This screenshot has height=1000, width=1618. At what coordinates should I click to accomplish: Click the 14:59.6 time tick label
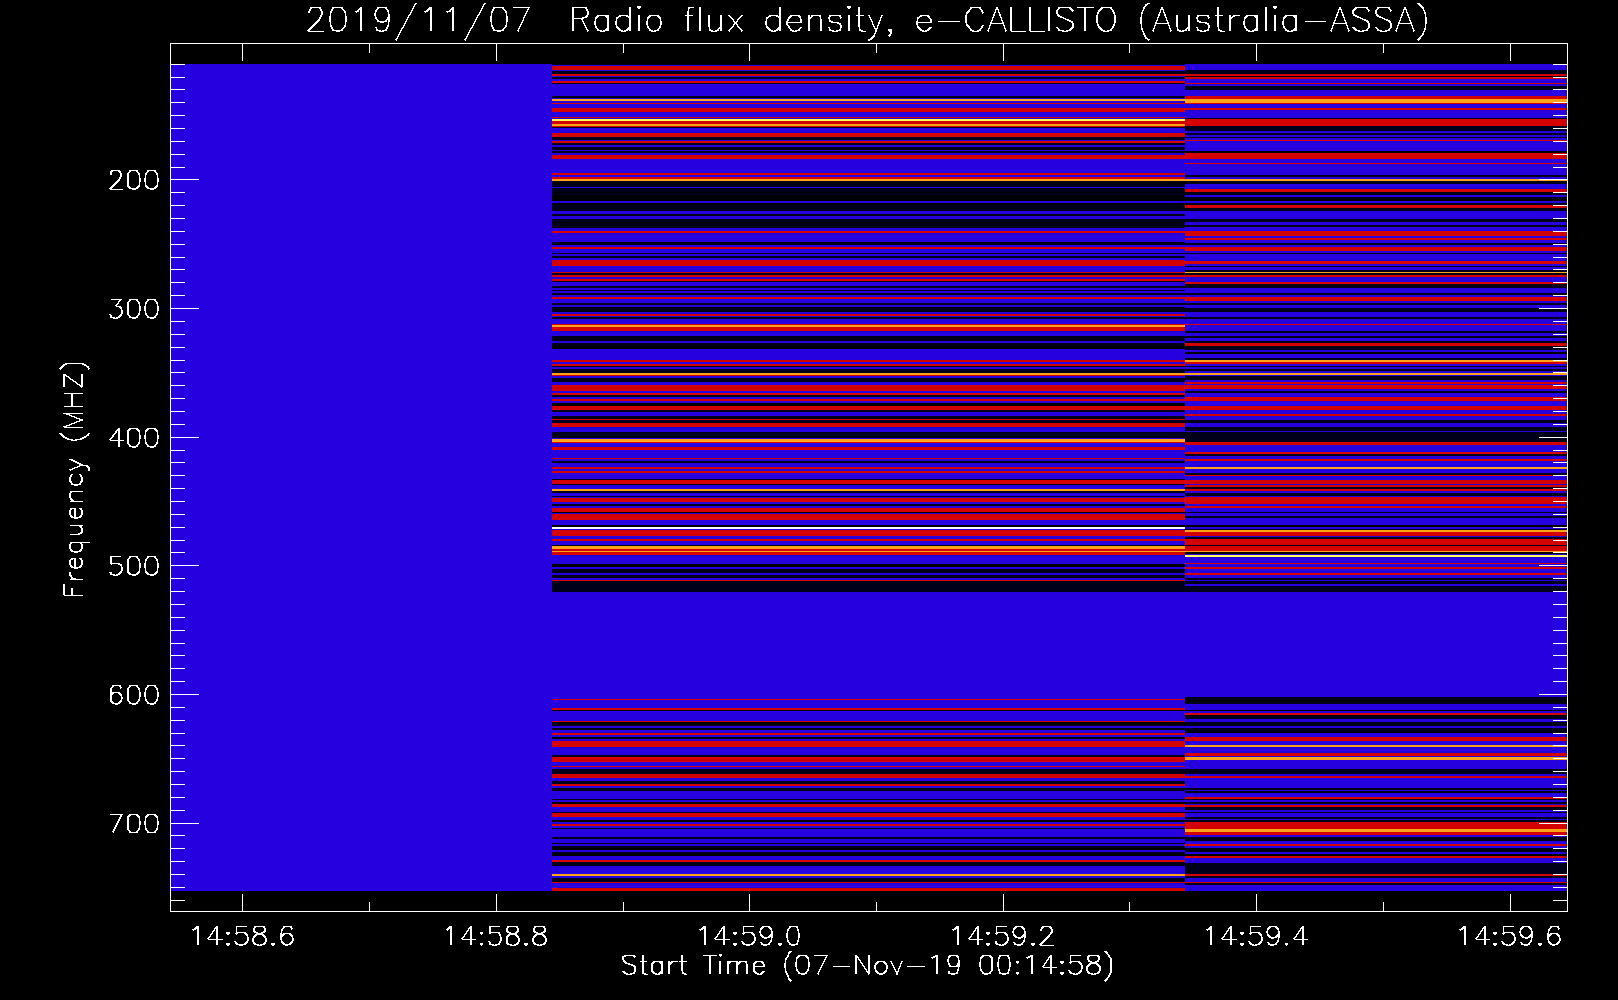1509,937
